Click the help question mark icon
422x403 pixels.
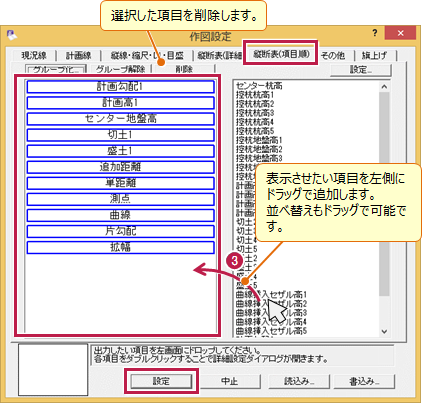375,33
